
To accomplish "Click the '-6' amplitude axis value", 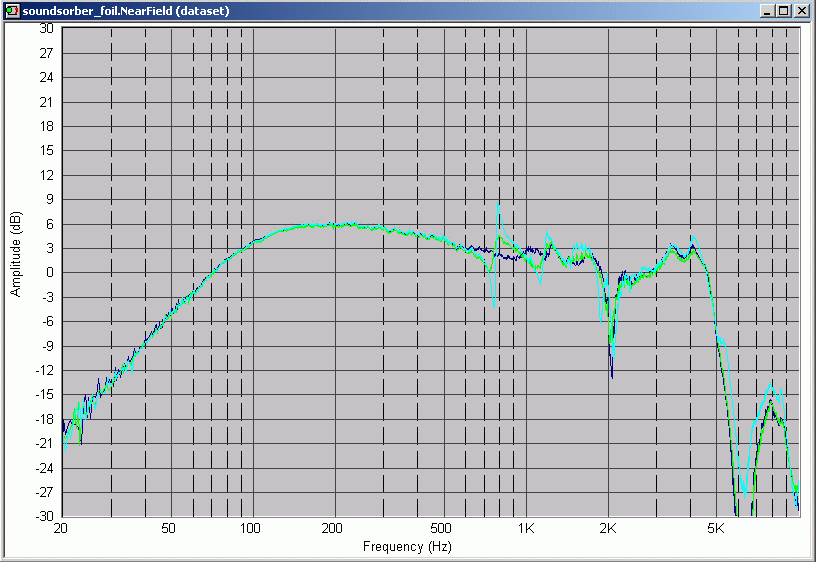I will click(47, 321).
